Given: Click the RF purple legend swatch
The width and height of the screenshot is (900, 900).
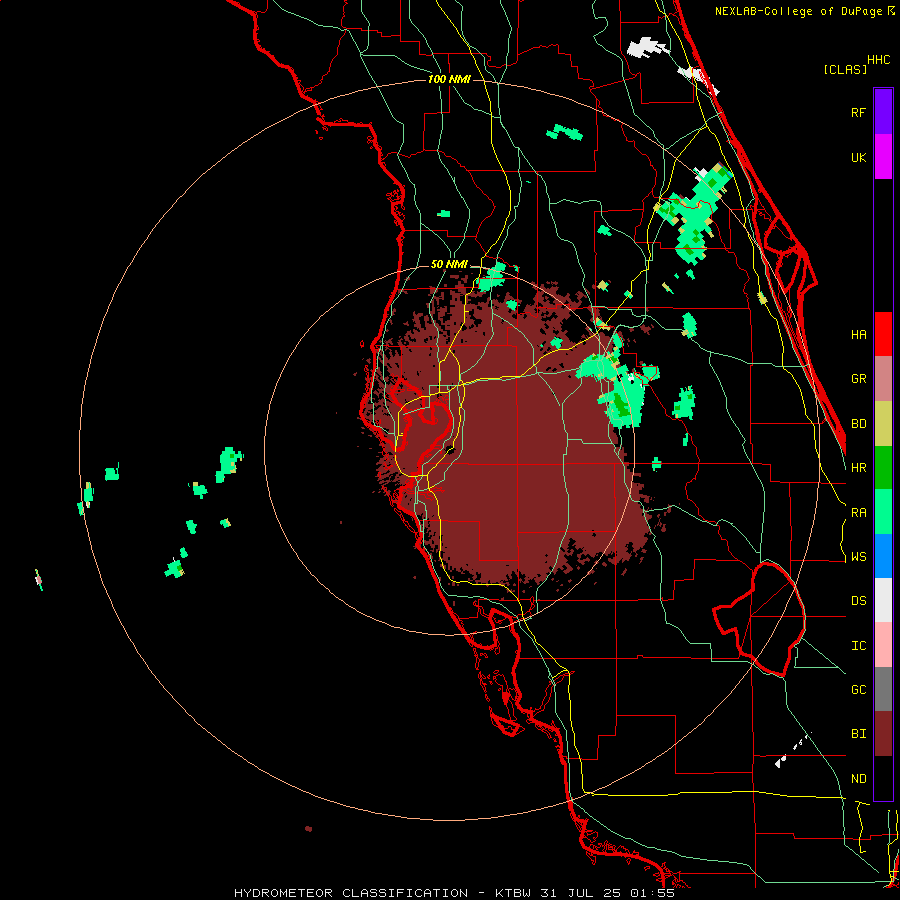Looking at the screenshot, I should [883, 112].
